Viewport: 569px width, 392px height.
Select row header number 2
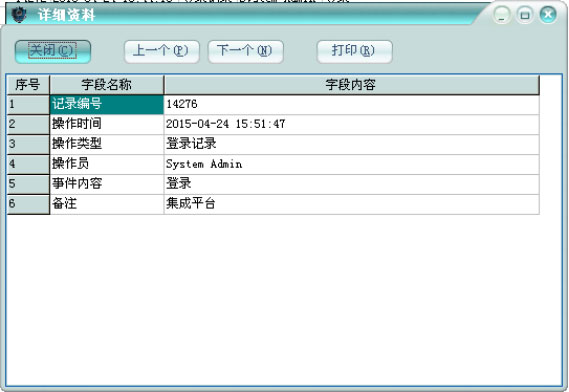tap(28, 124)
